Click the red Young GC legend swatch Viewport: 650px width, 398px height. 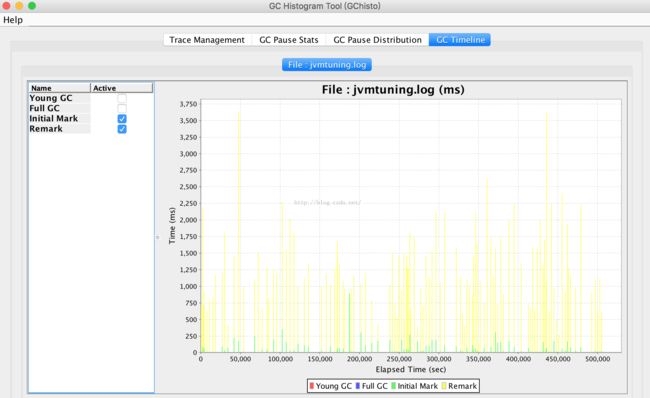(x=312, y=386)
